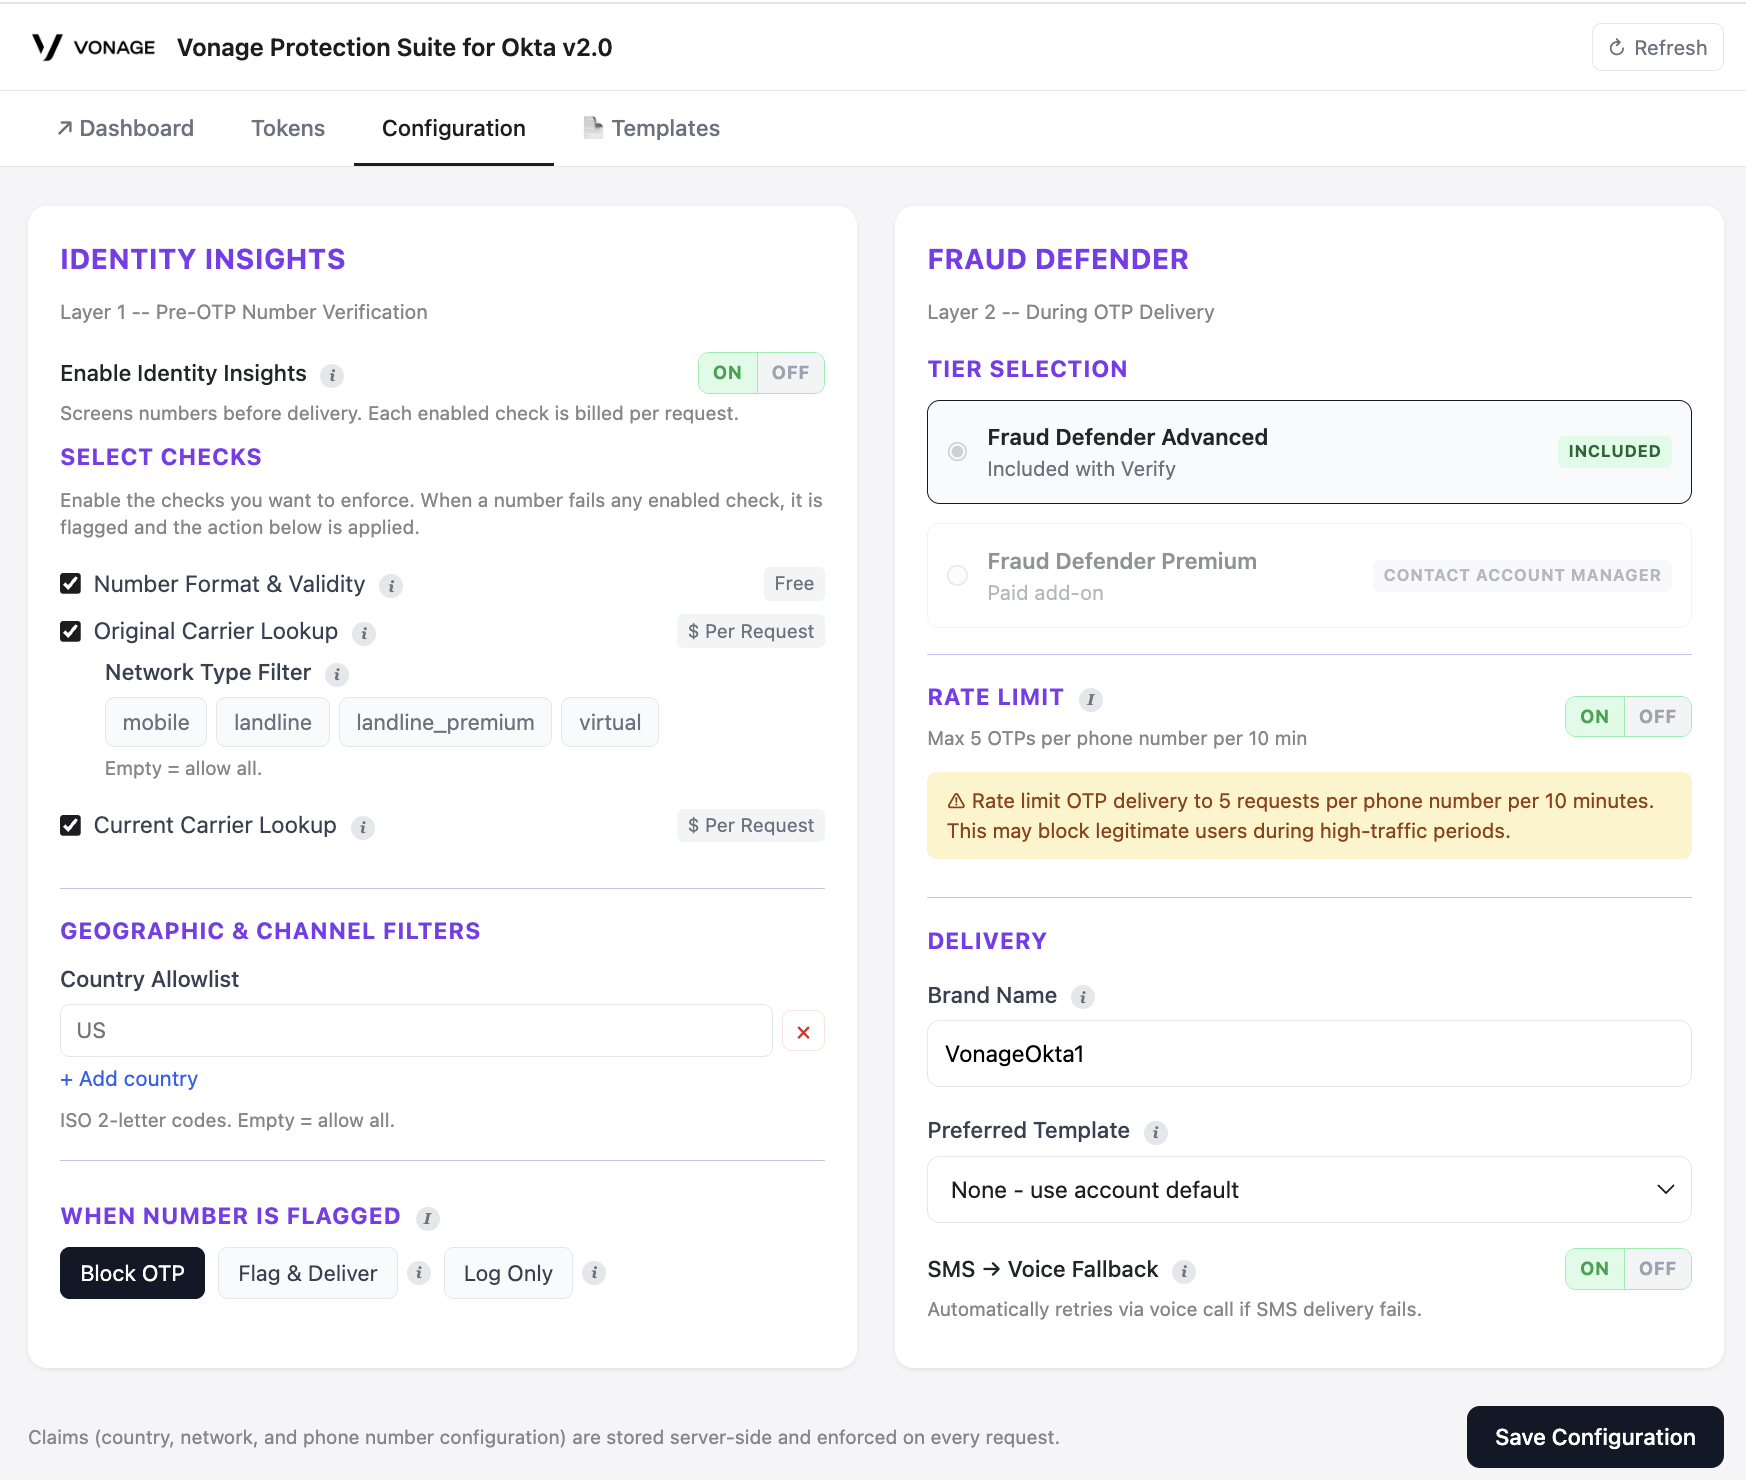Uncheck Number Format & Validity checkbox

point(70,583)
